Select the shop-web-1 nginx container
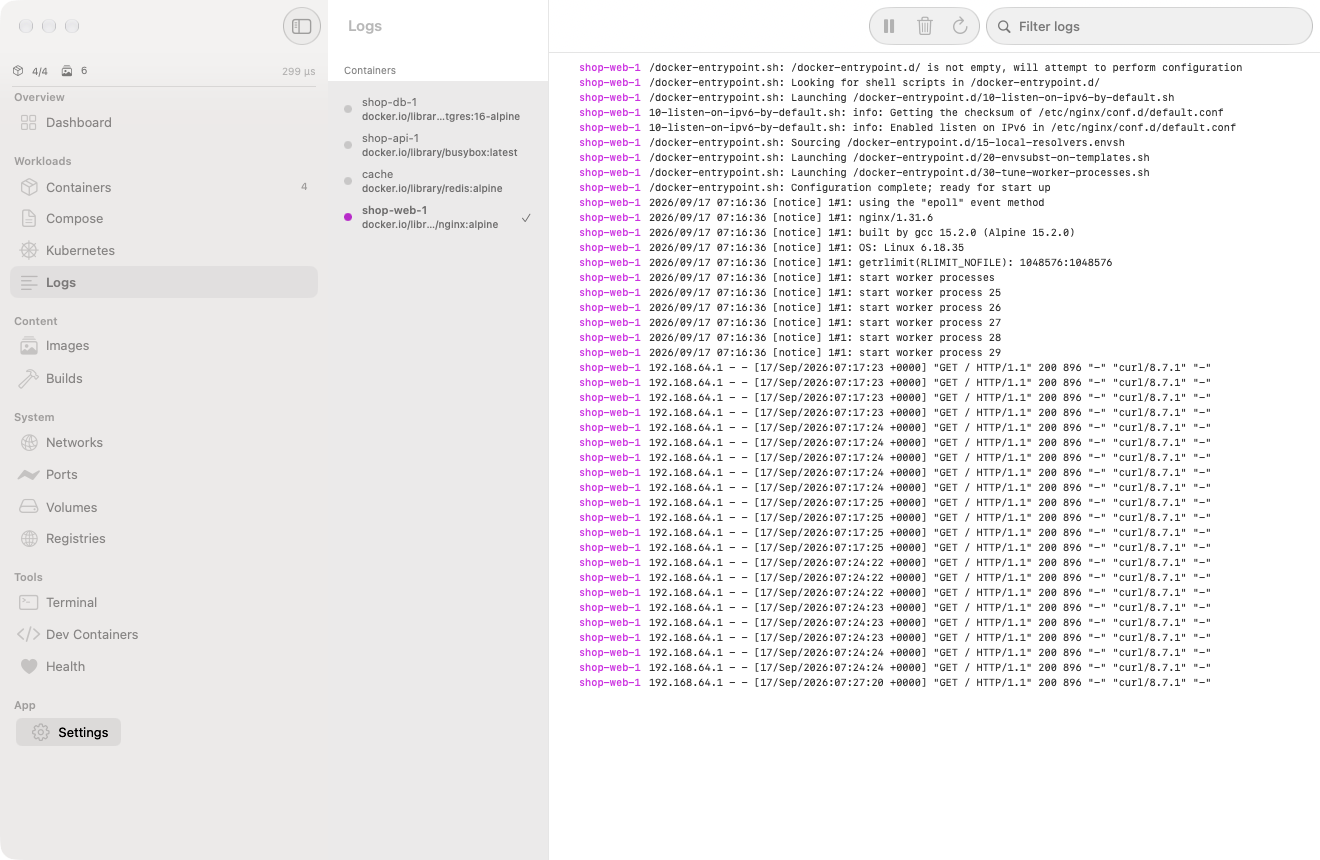The height and width of the screenshot is (860, 1320). coord(438,217)
